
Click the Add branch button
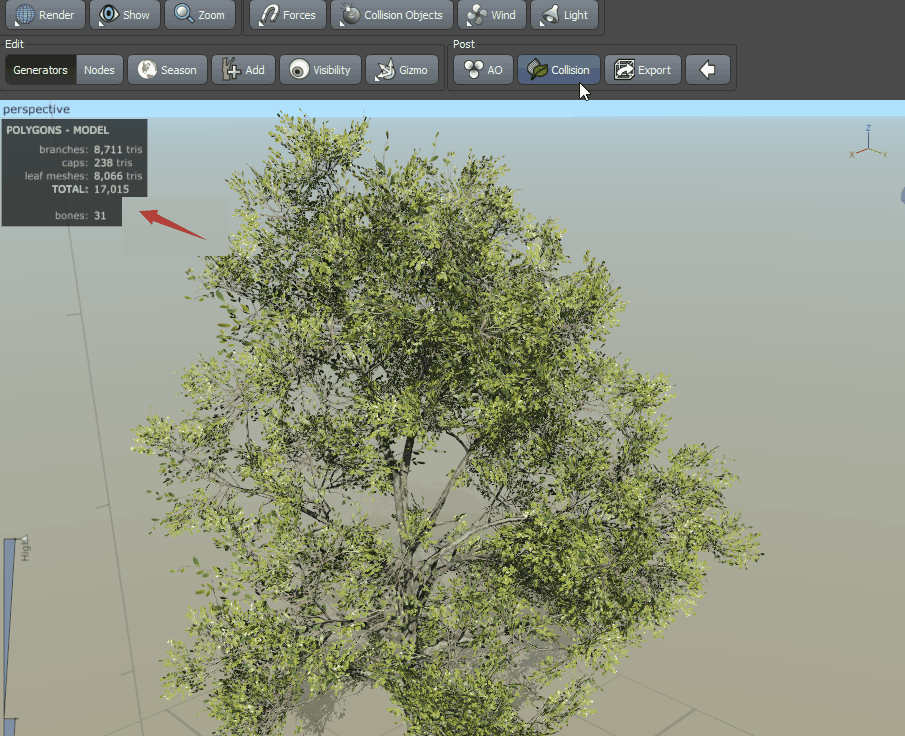pos(244,70)
